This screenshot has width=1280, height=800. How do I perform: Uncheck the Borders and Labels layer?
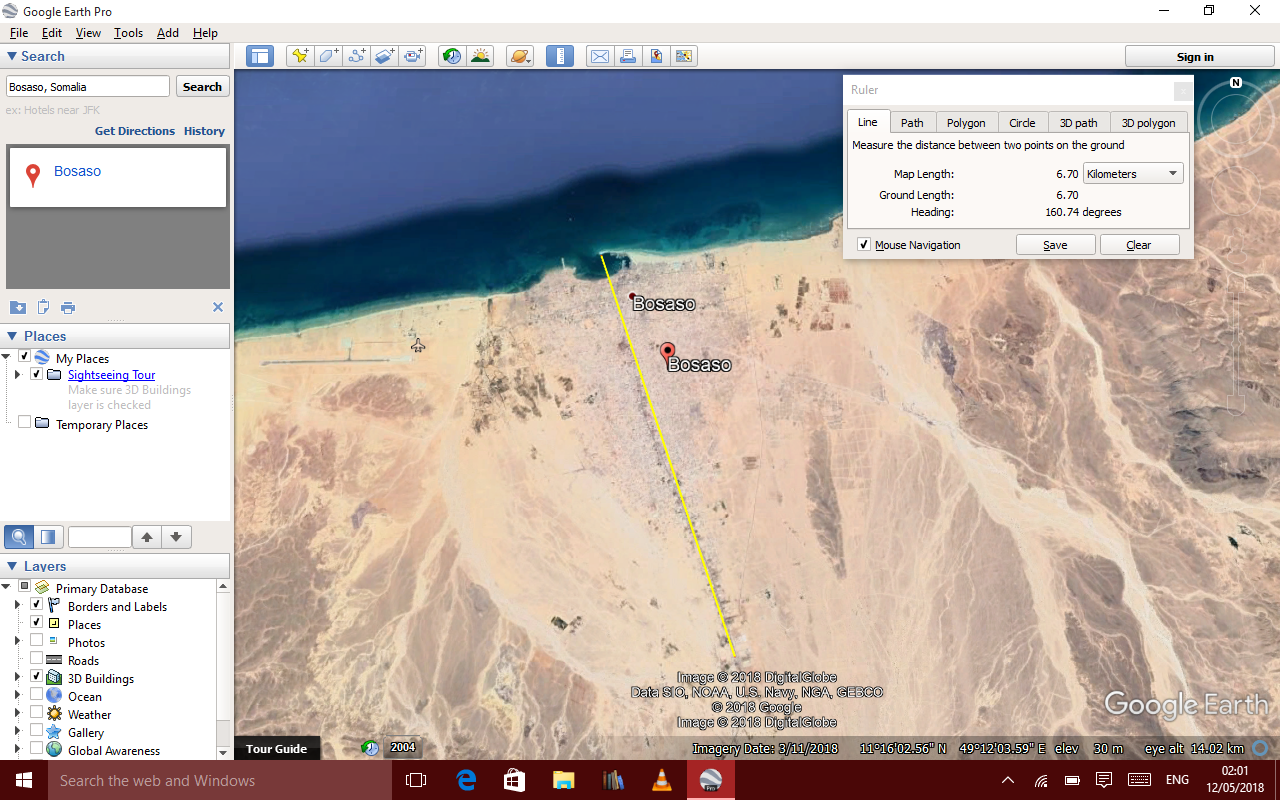pyautogui.click(x=37, y=606)
